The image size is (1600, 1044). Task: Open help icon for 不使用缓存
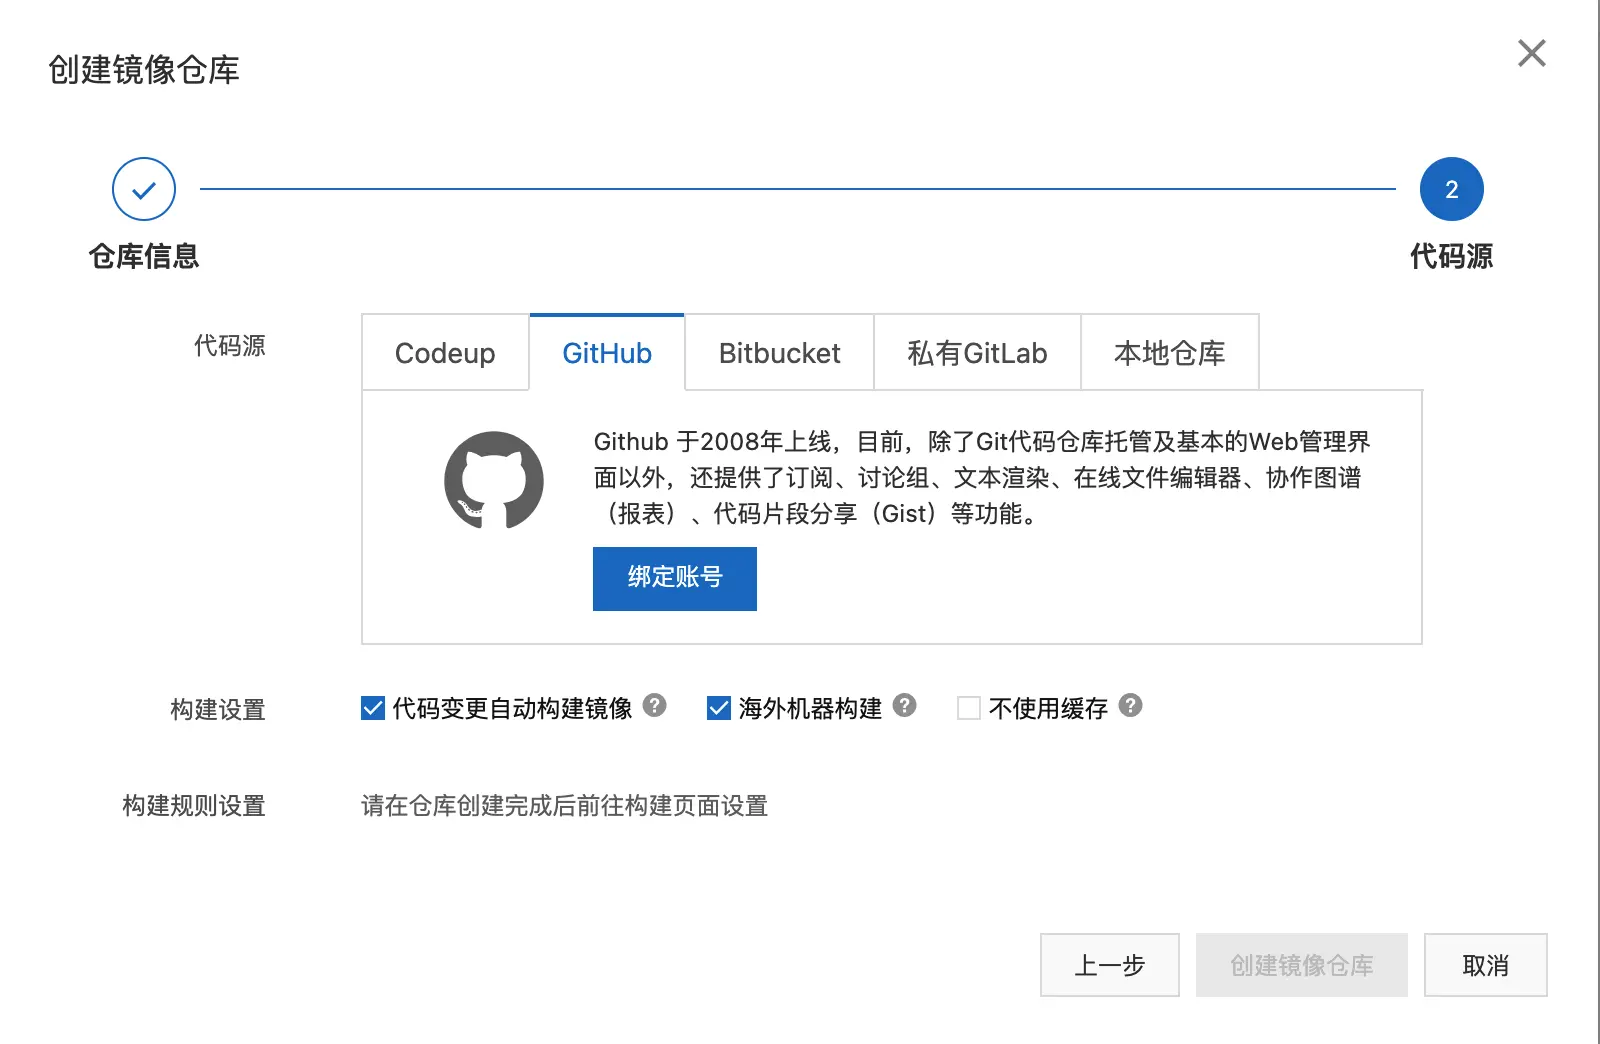point(1130,706)
